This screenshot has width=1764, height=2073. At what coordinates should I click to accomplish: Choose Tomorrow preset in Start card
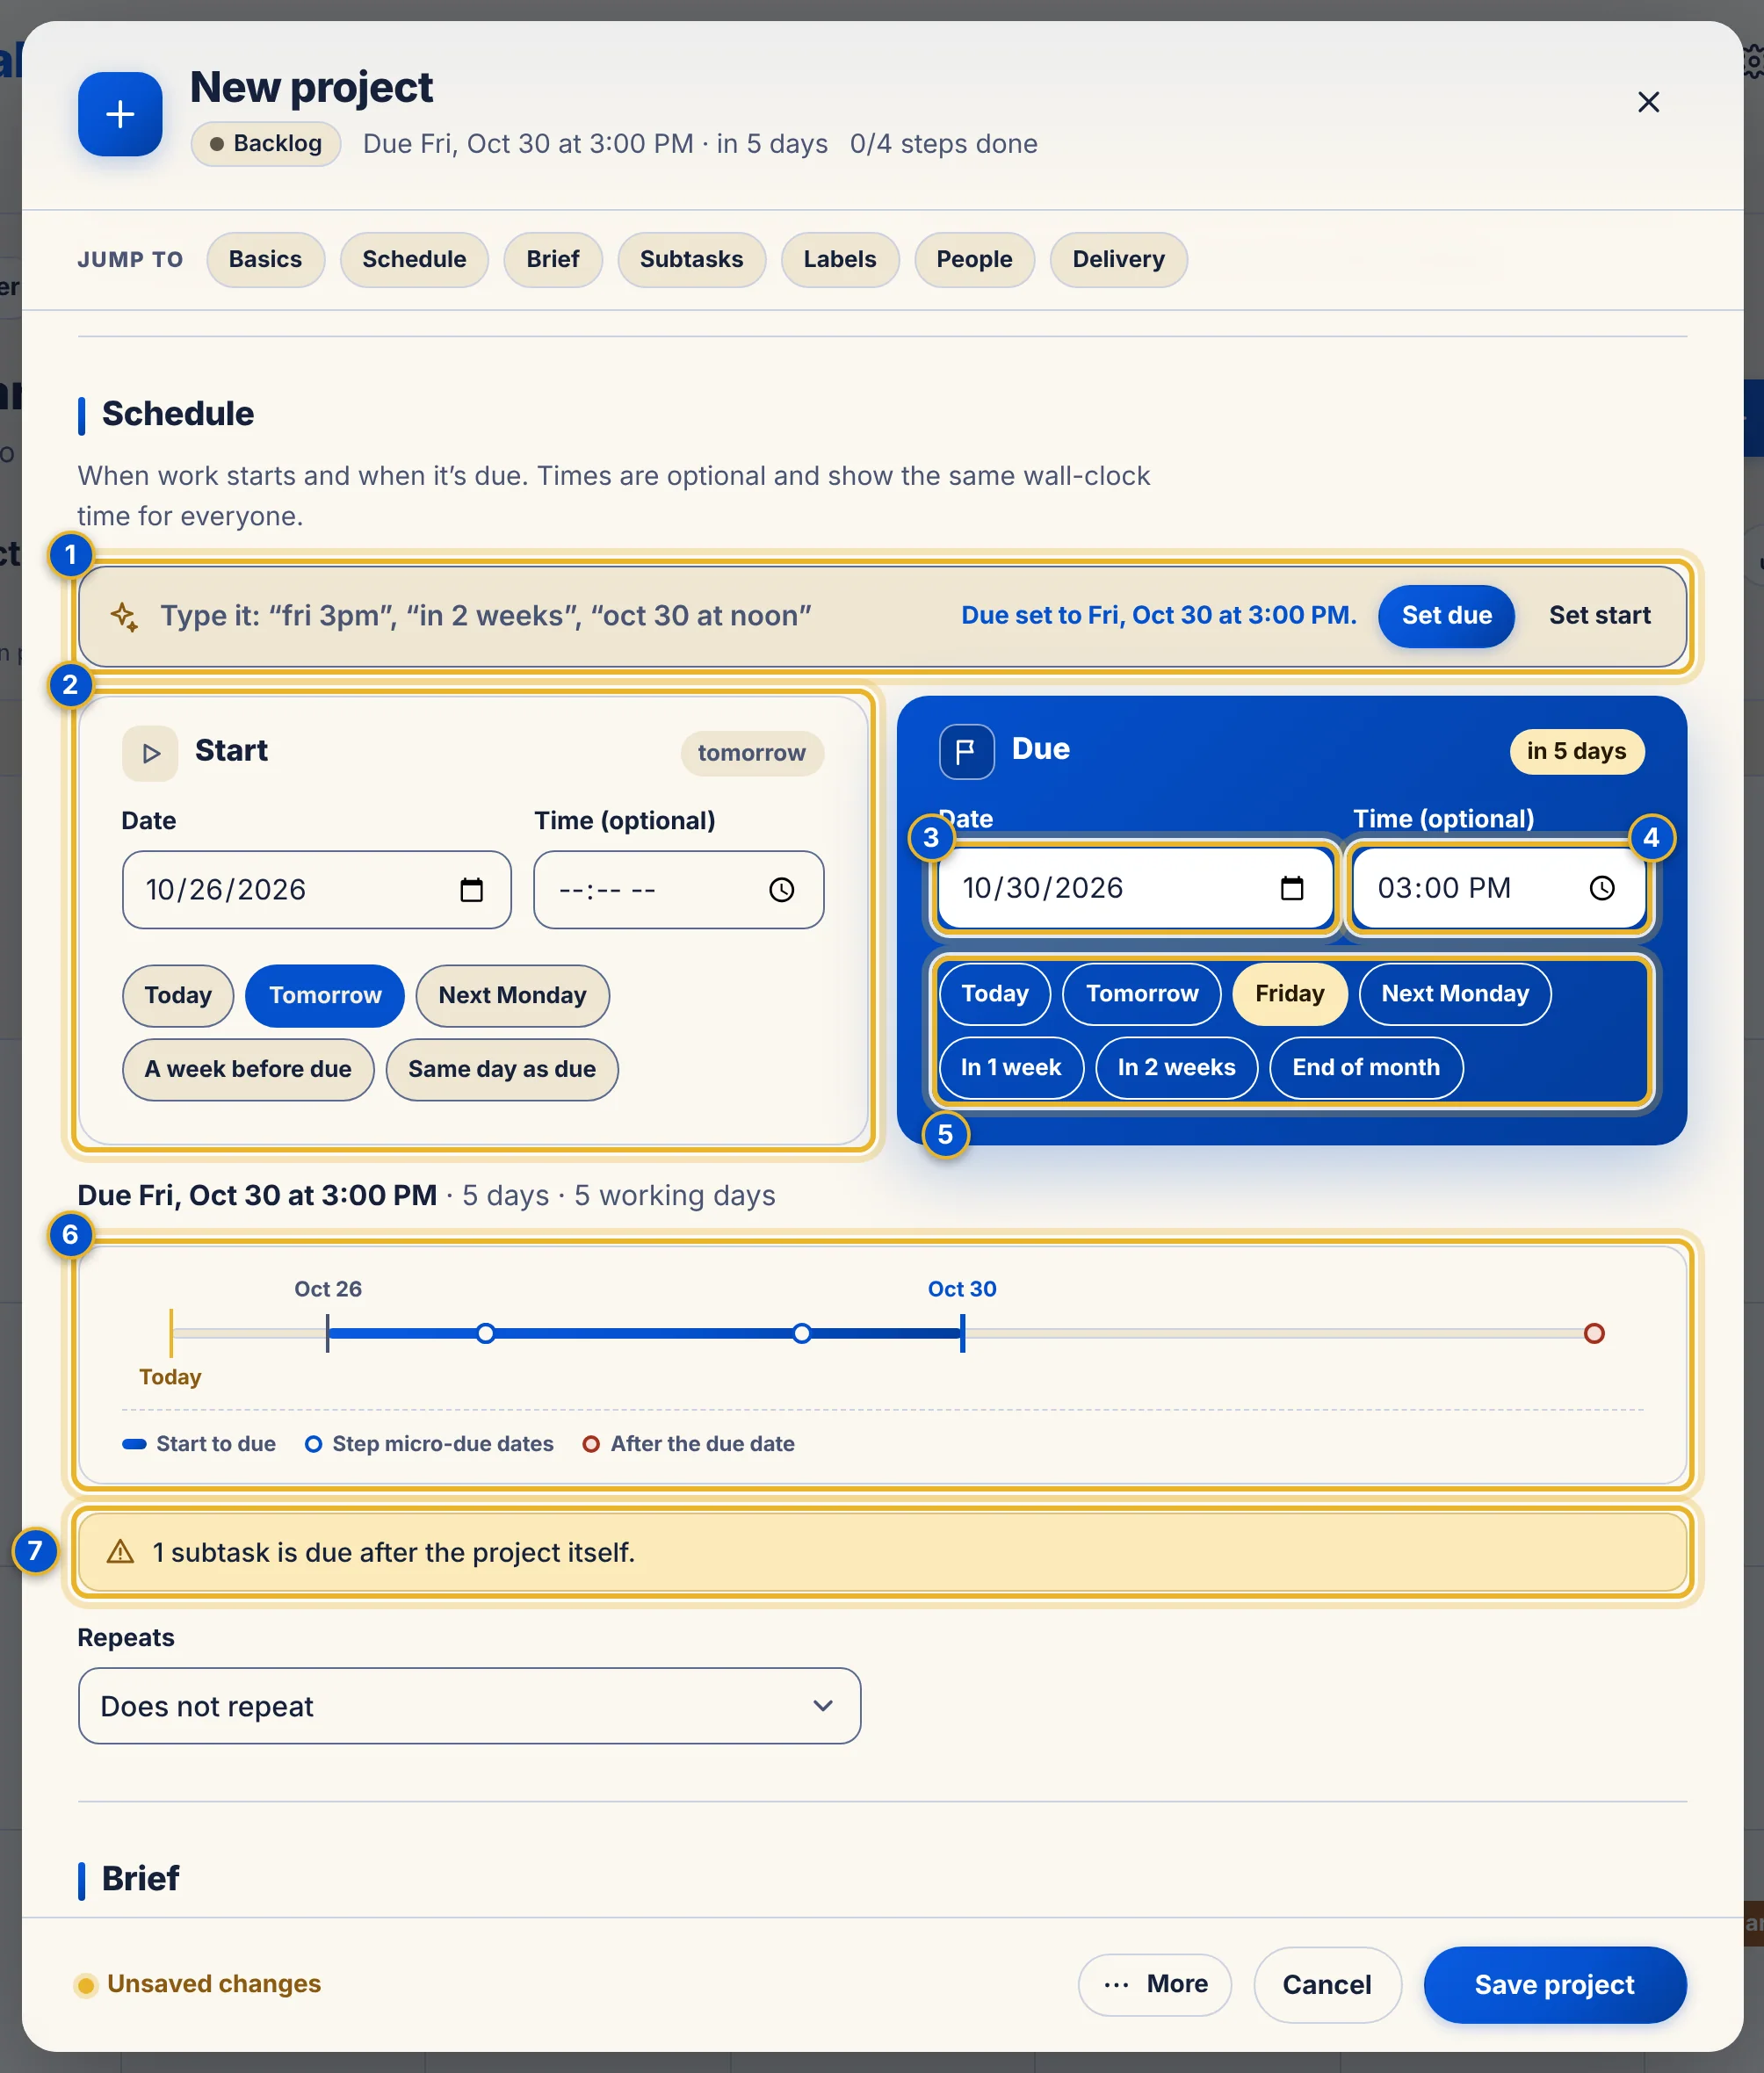pyautogui.click(x=325, y=996)
